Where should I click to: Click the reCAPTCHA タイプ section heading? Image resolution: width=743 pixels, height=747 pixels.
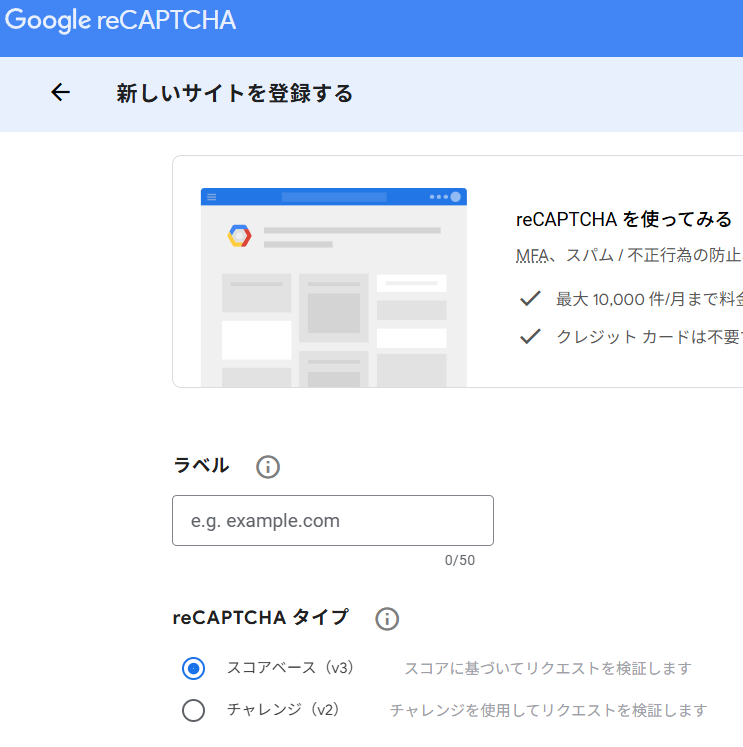[x=261, y=618]
